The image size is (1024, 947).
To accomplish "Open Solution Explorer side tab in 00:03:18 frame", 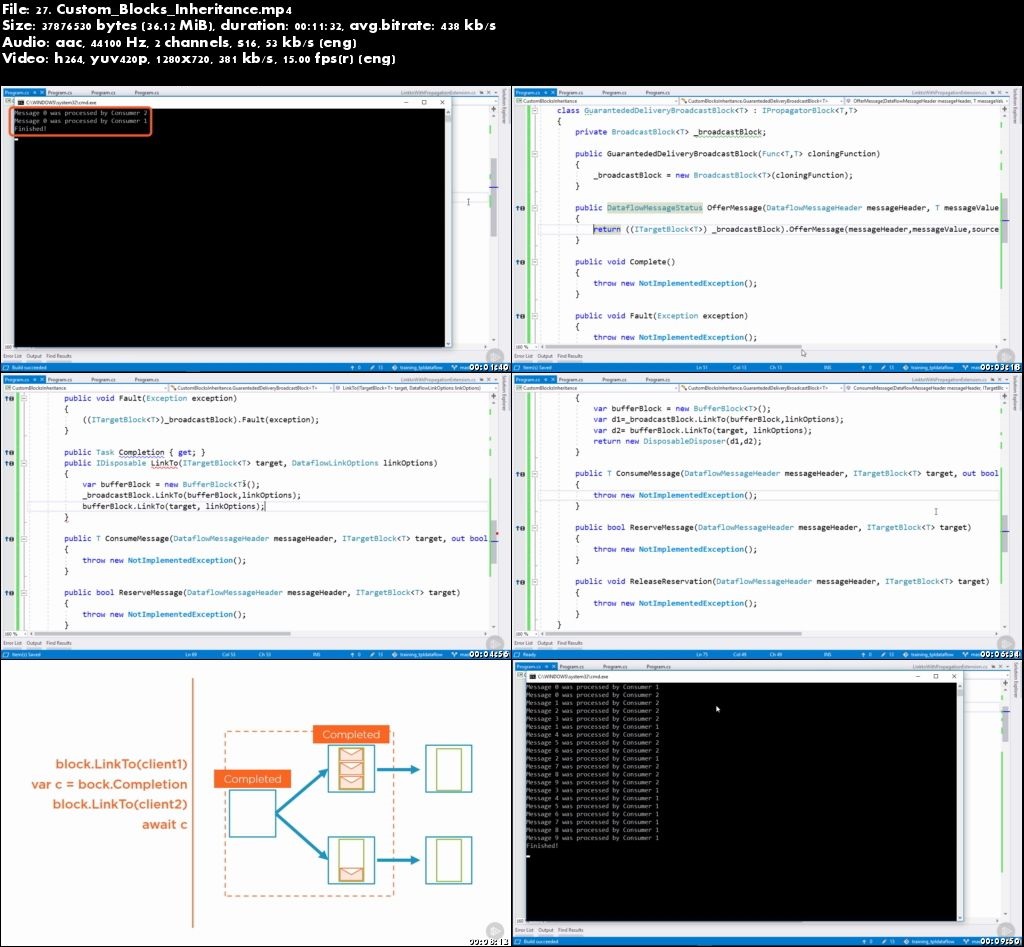I will coord(1015,106).
